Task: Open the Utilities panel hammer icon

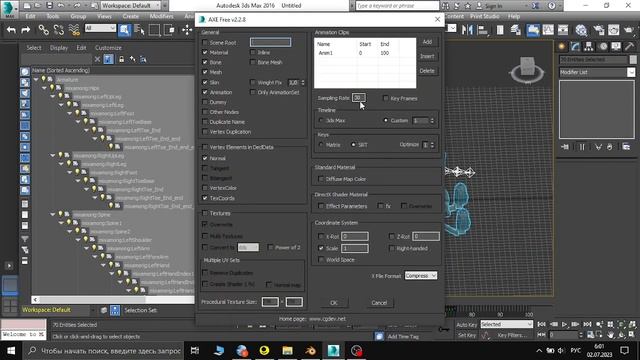Action: tap(630, 47)
